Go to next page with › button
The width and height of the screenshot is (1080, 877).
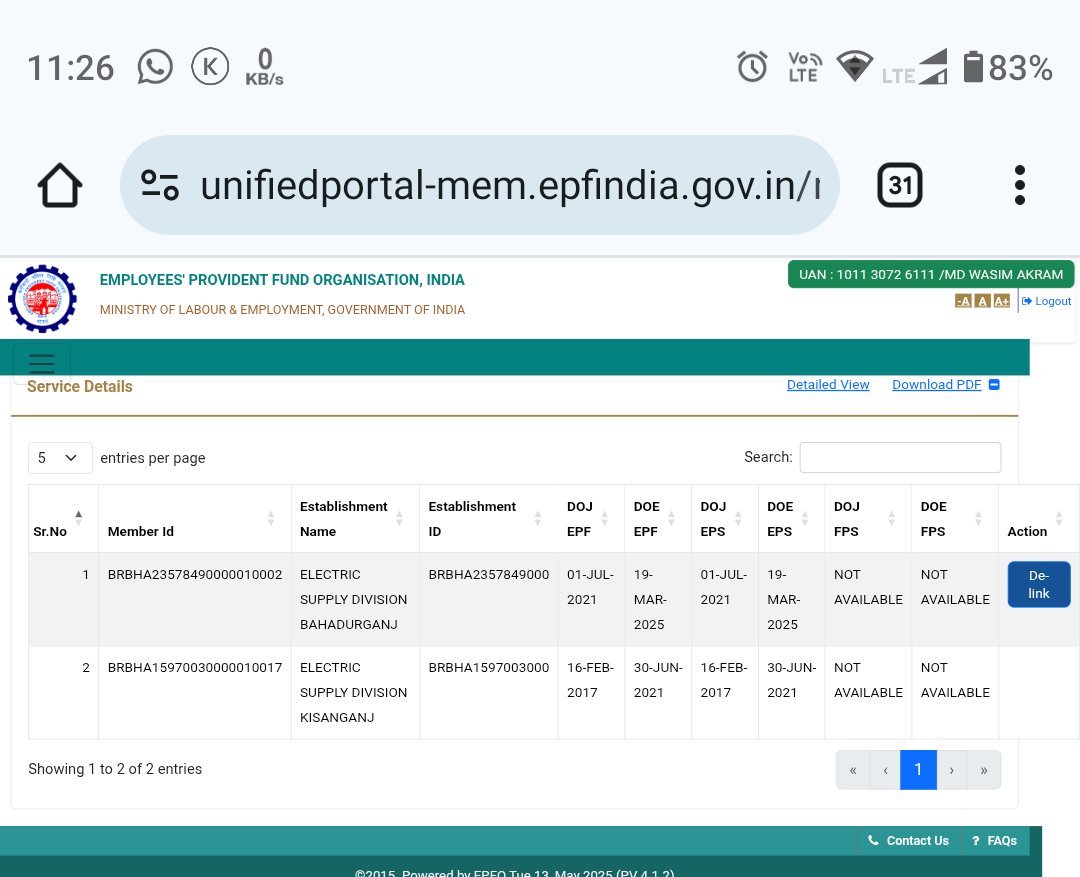952,770
